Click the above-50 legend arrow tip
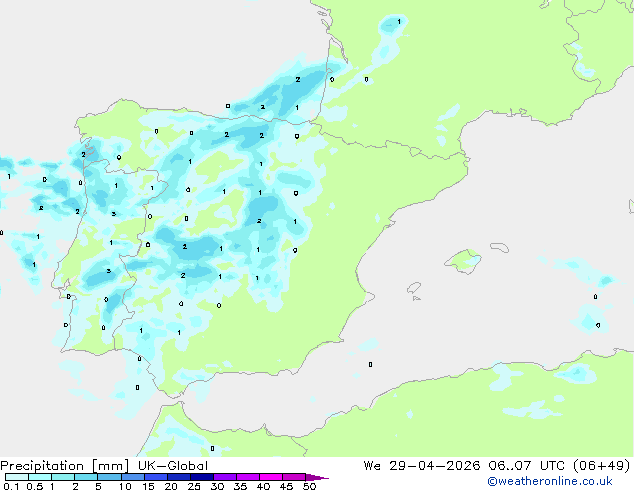The image size is (634, 490). click(317, 477)
